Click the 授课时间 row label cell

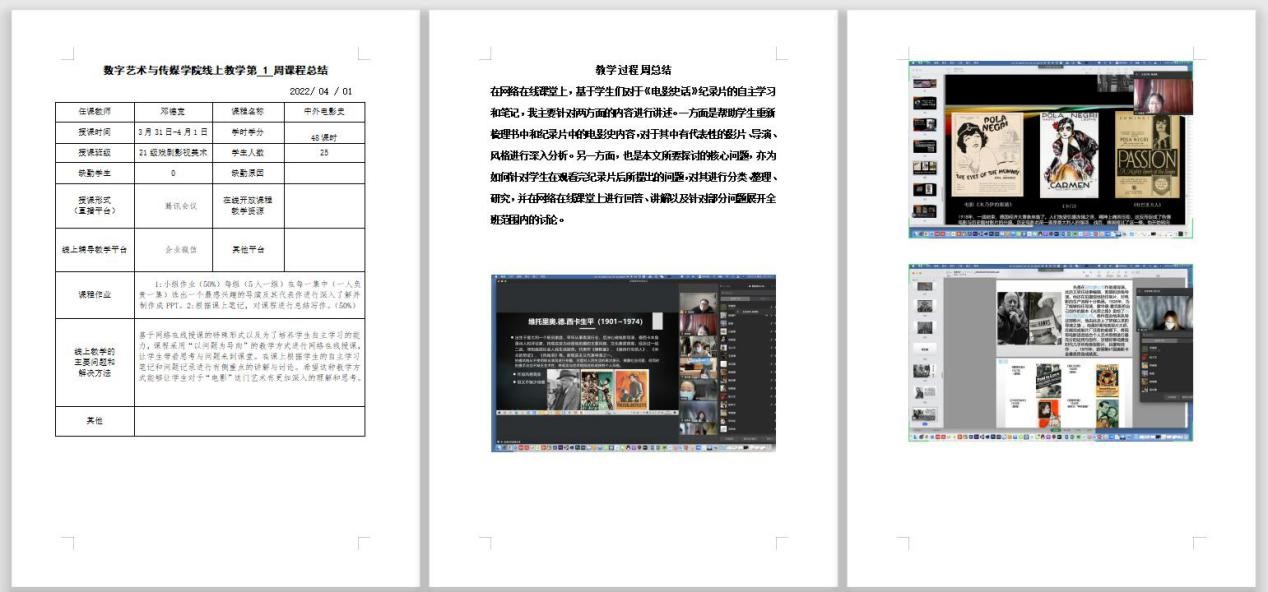point(95,132)
